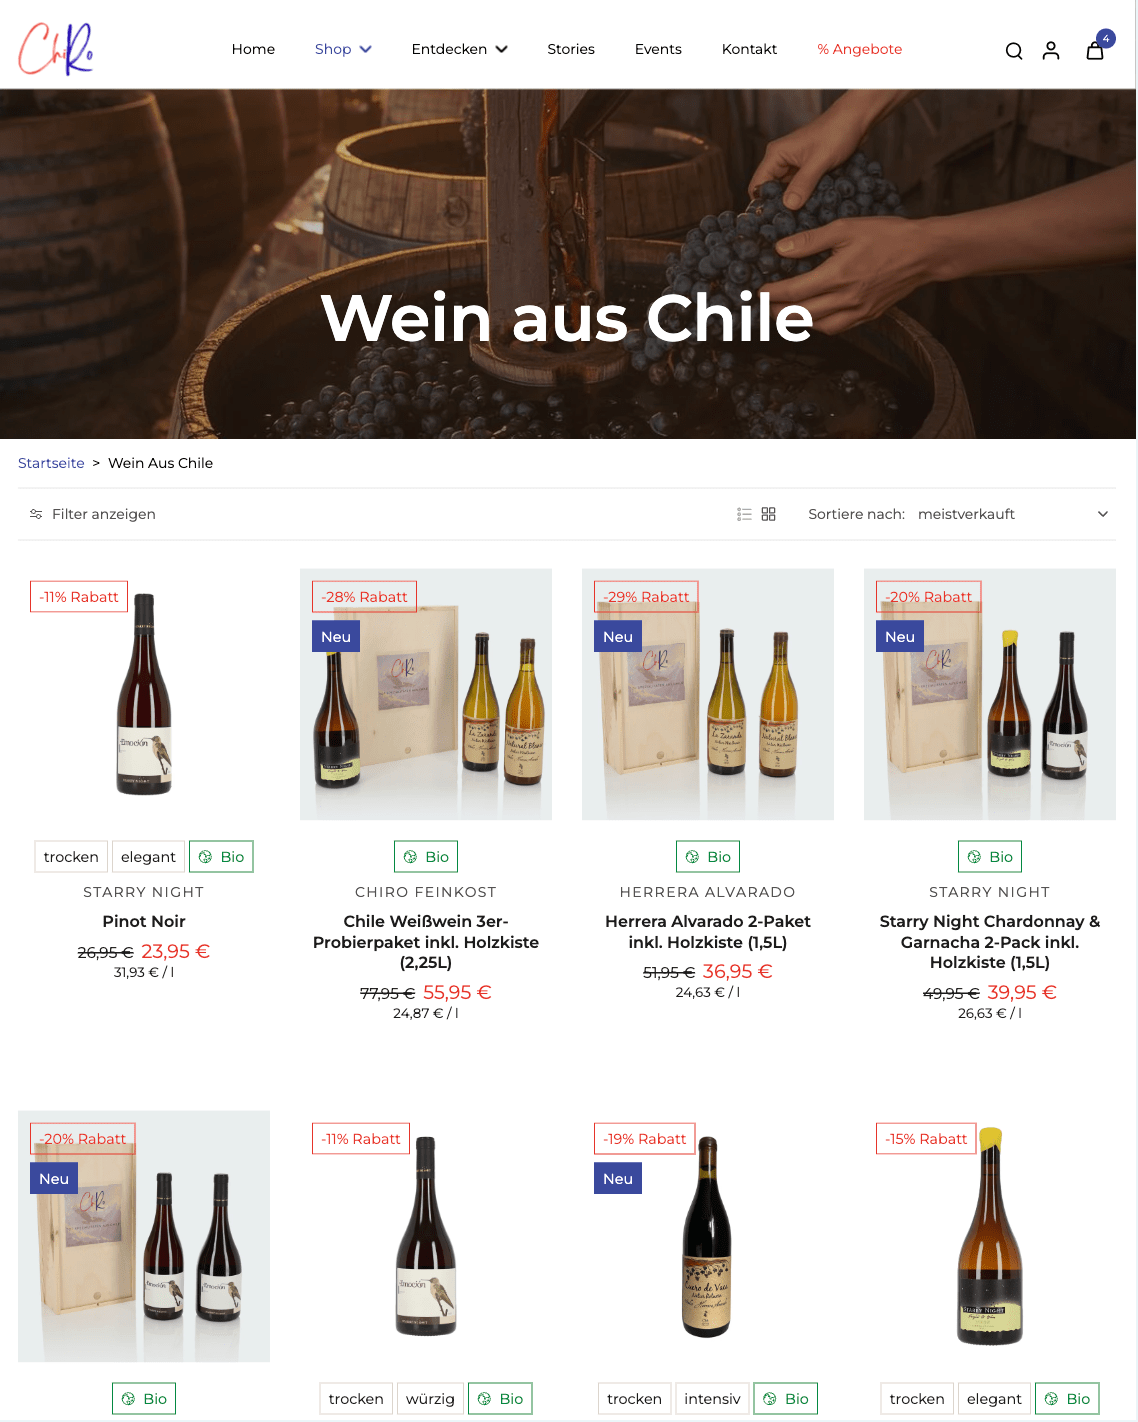Image resolution: width=1138 pixels, height=1422 pixels.
Task: Open the Events menu item
Action: (x=658, y=49)
